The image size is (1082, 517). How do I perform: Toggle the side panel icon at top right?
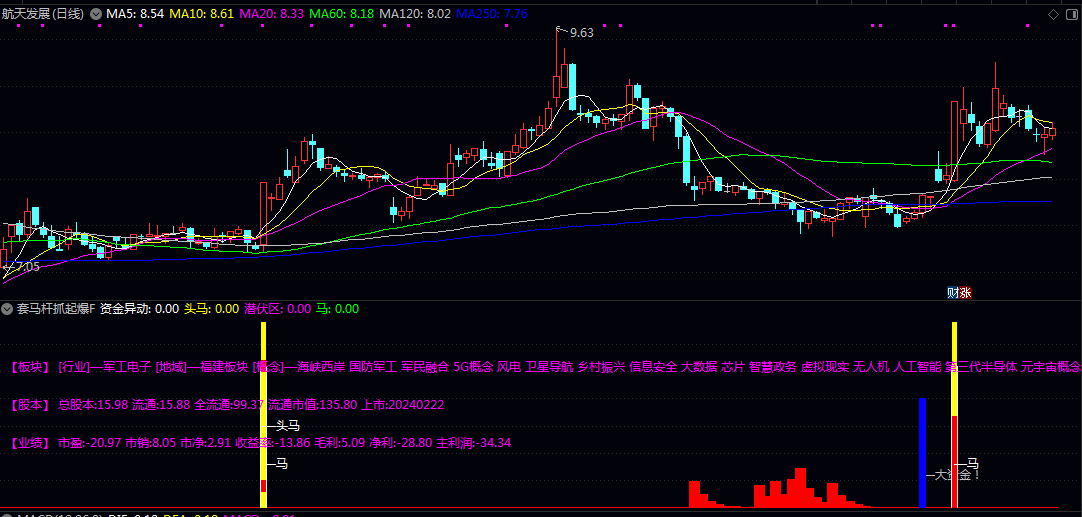coord(1070,14)
